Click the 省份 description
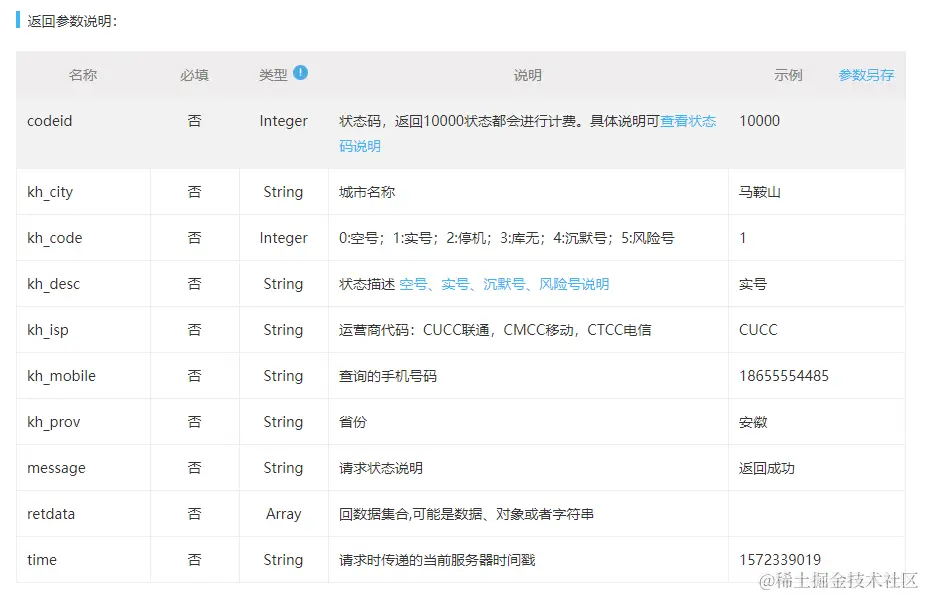Viewport: 925px width, 597px height. coord(353,422)
